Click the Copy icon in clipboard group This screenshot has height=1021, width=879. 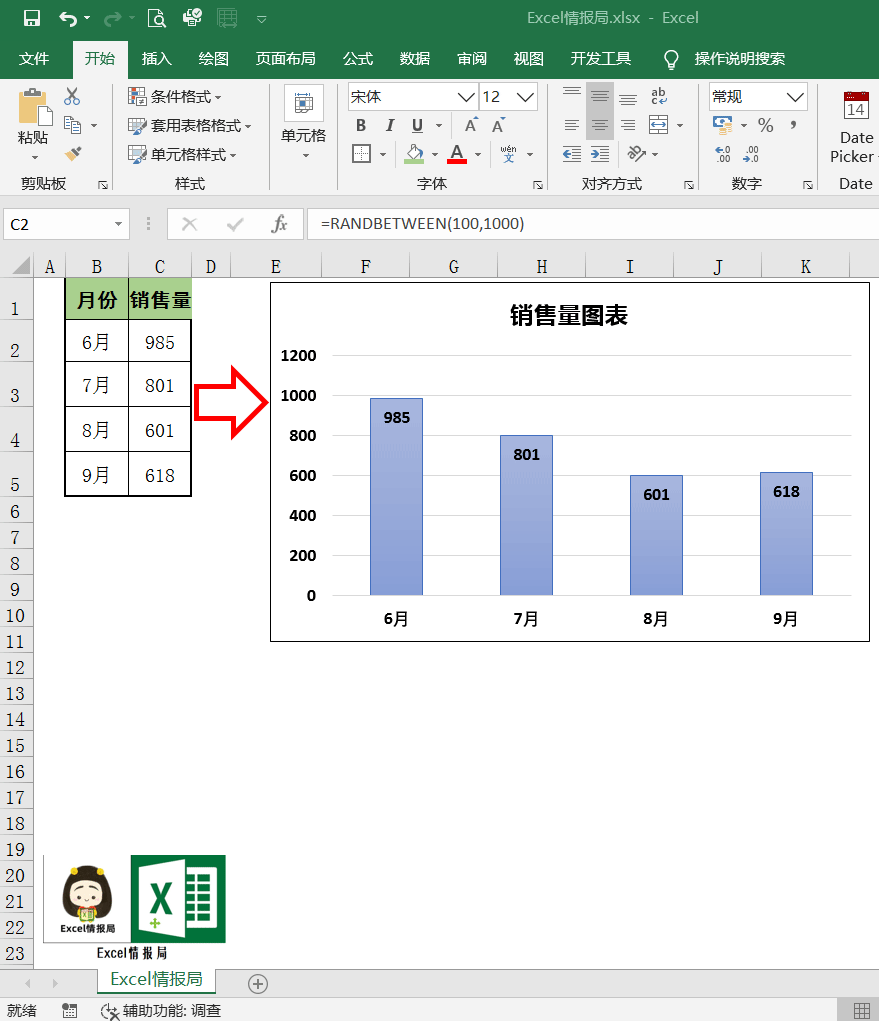pos(72,124)
